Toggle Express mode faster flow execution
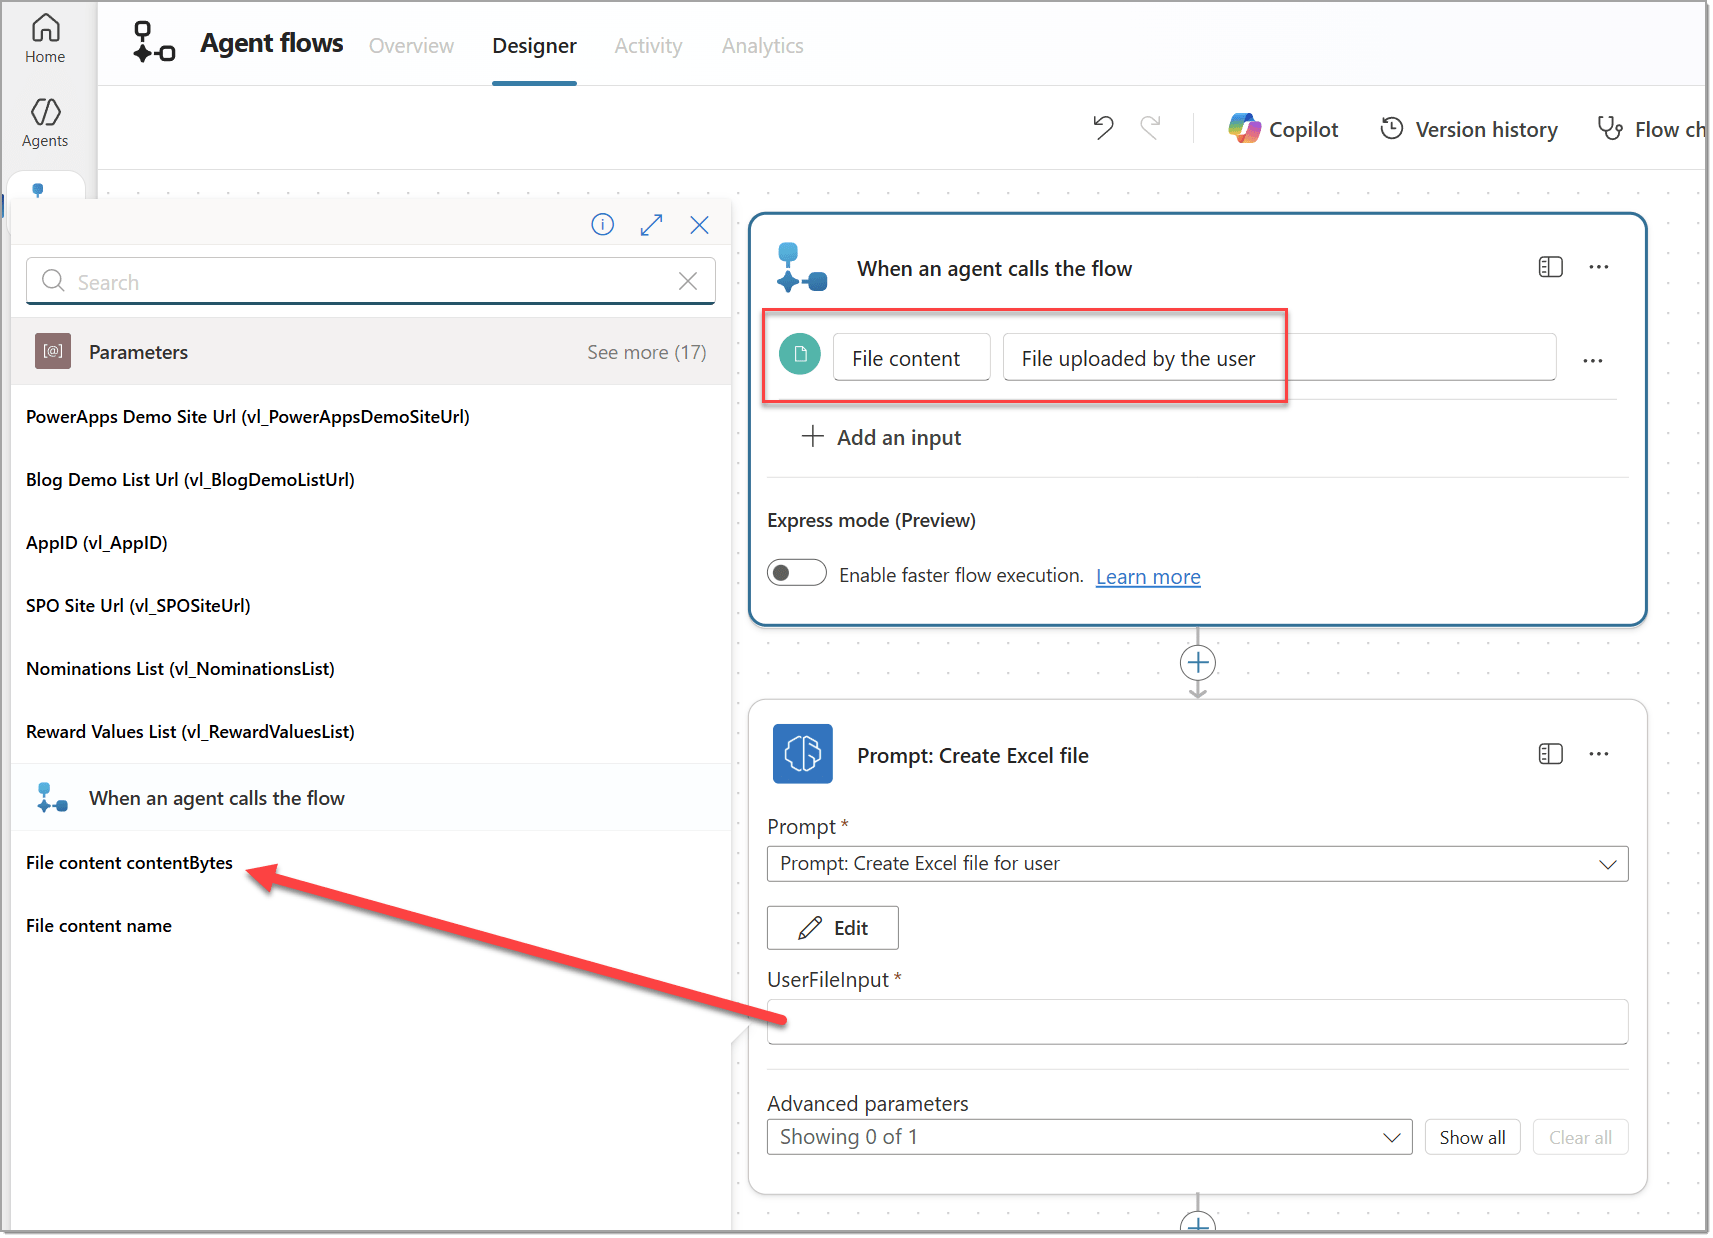This screenshot has width=1713, height=1238. tap(797, 573)
